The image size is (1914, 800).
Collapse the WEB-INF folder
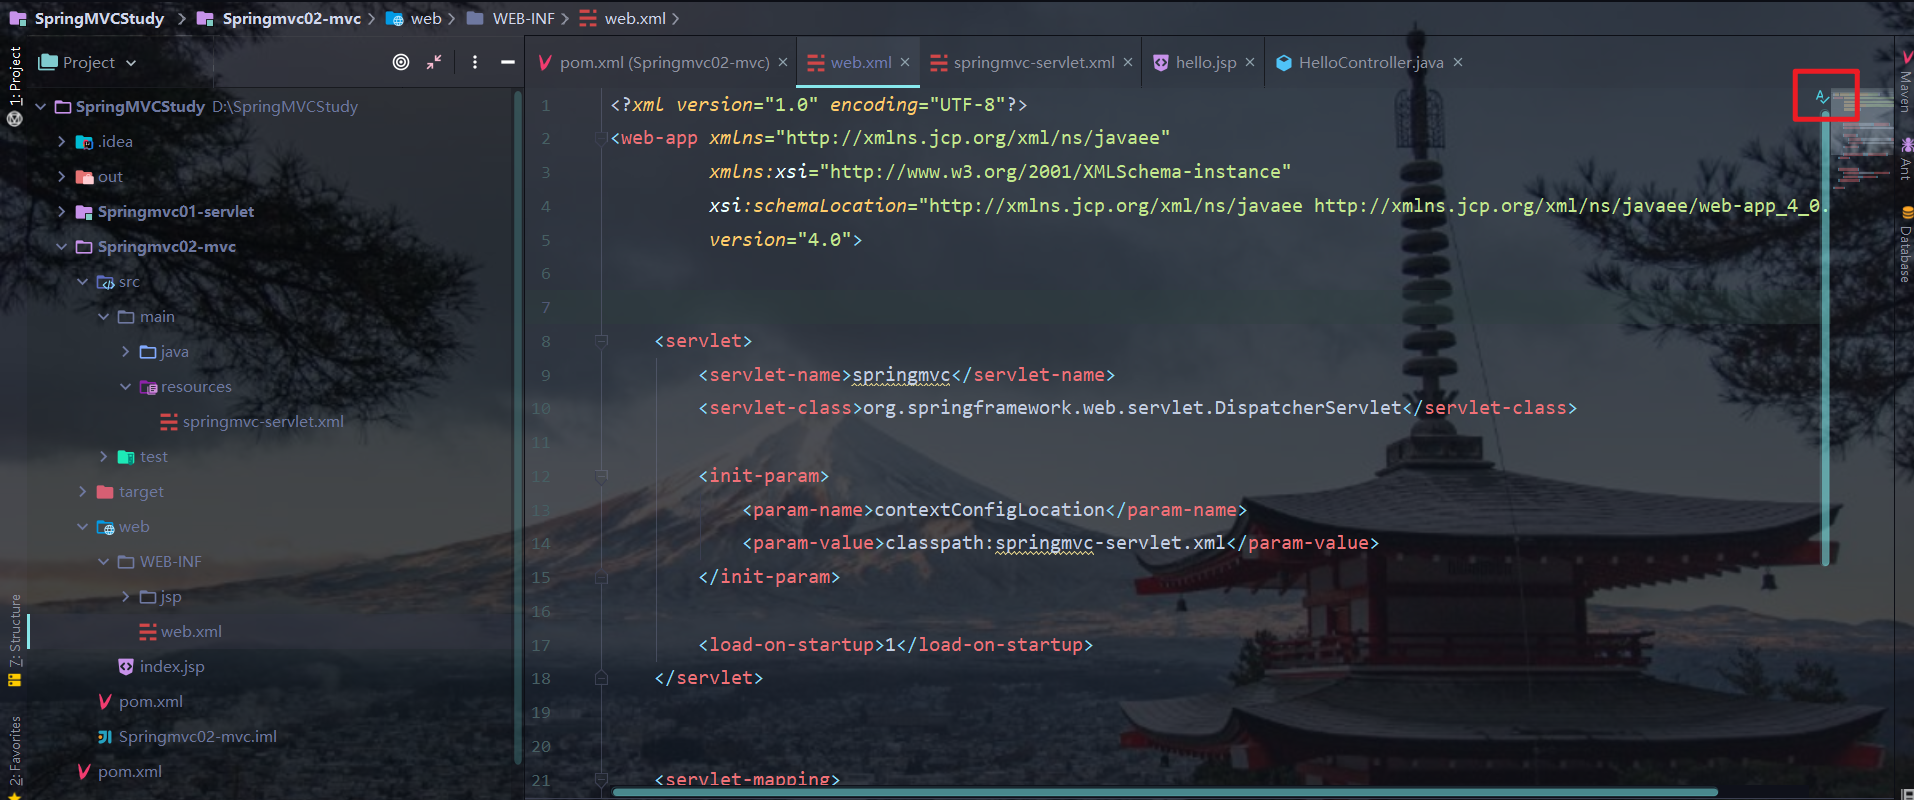point(104,561)
